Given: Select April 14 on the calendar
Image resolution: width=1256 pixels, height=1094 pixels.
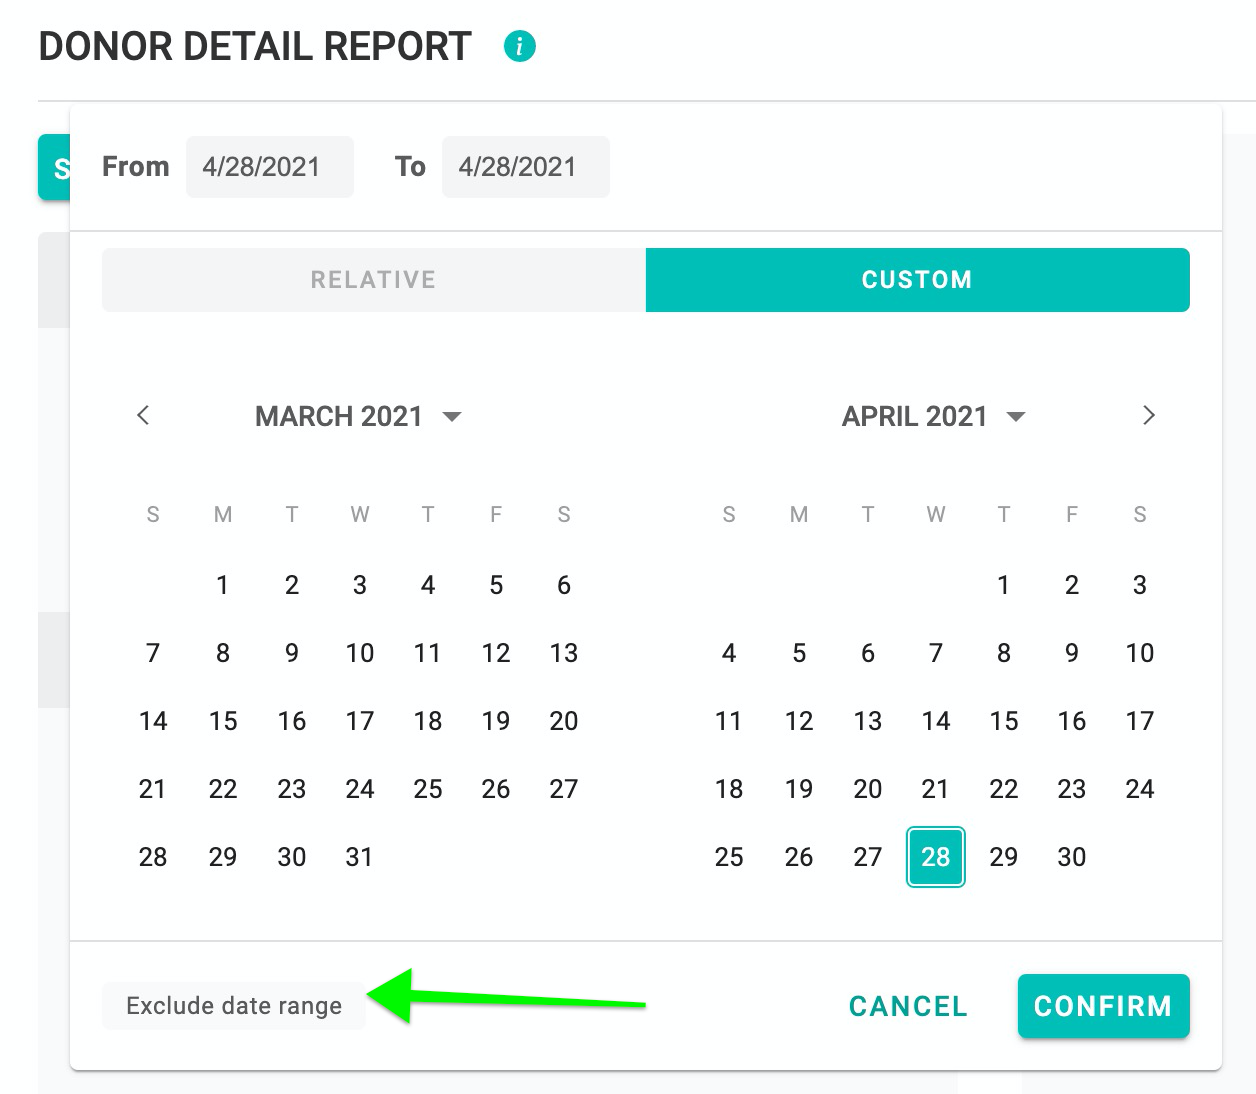Looking at the screenshot, I should 935,720.
